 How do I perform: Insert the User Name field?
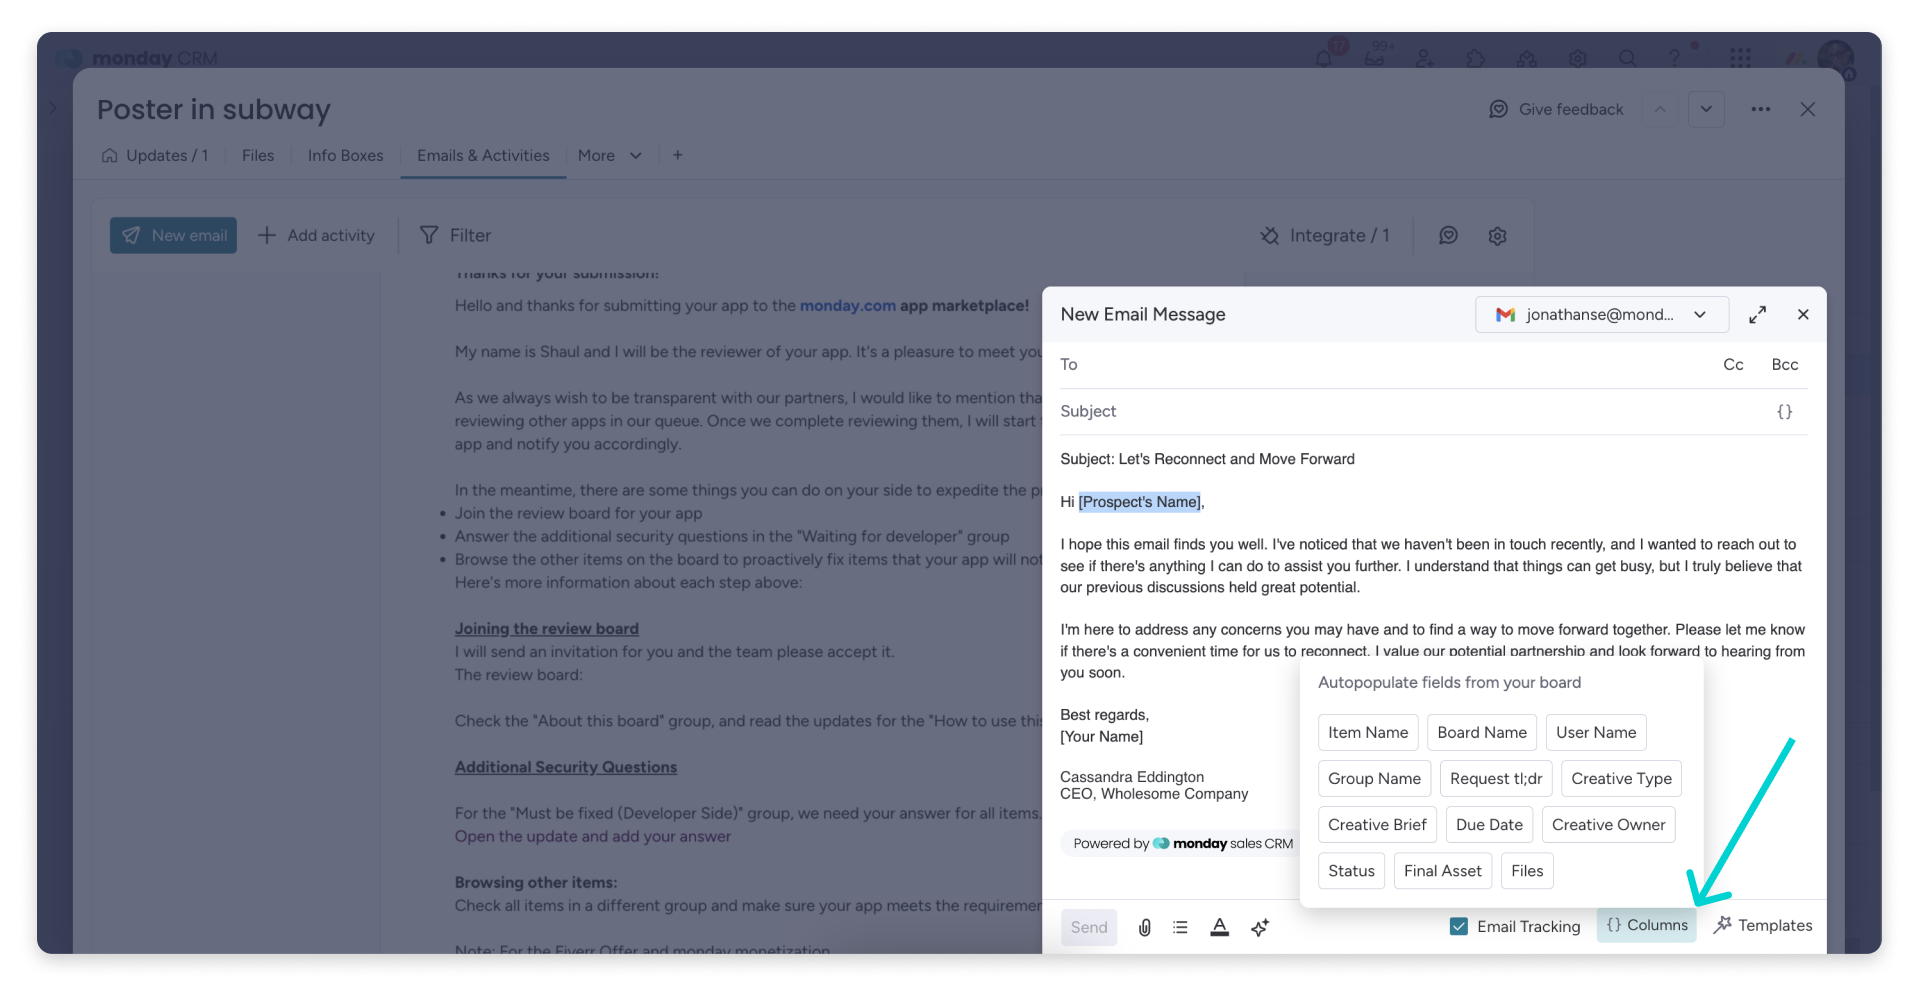pos(1596,732)
